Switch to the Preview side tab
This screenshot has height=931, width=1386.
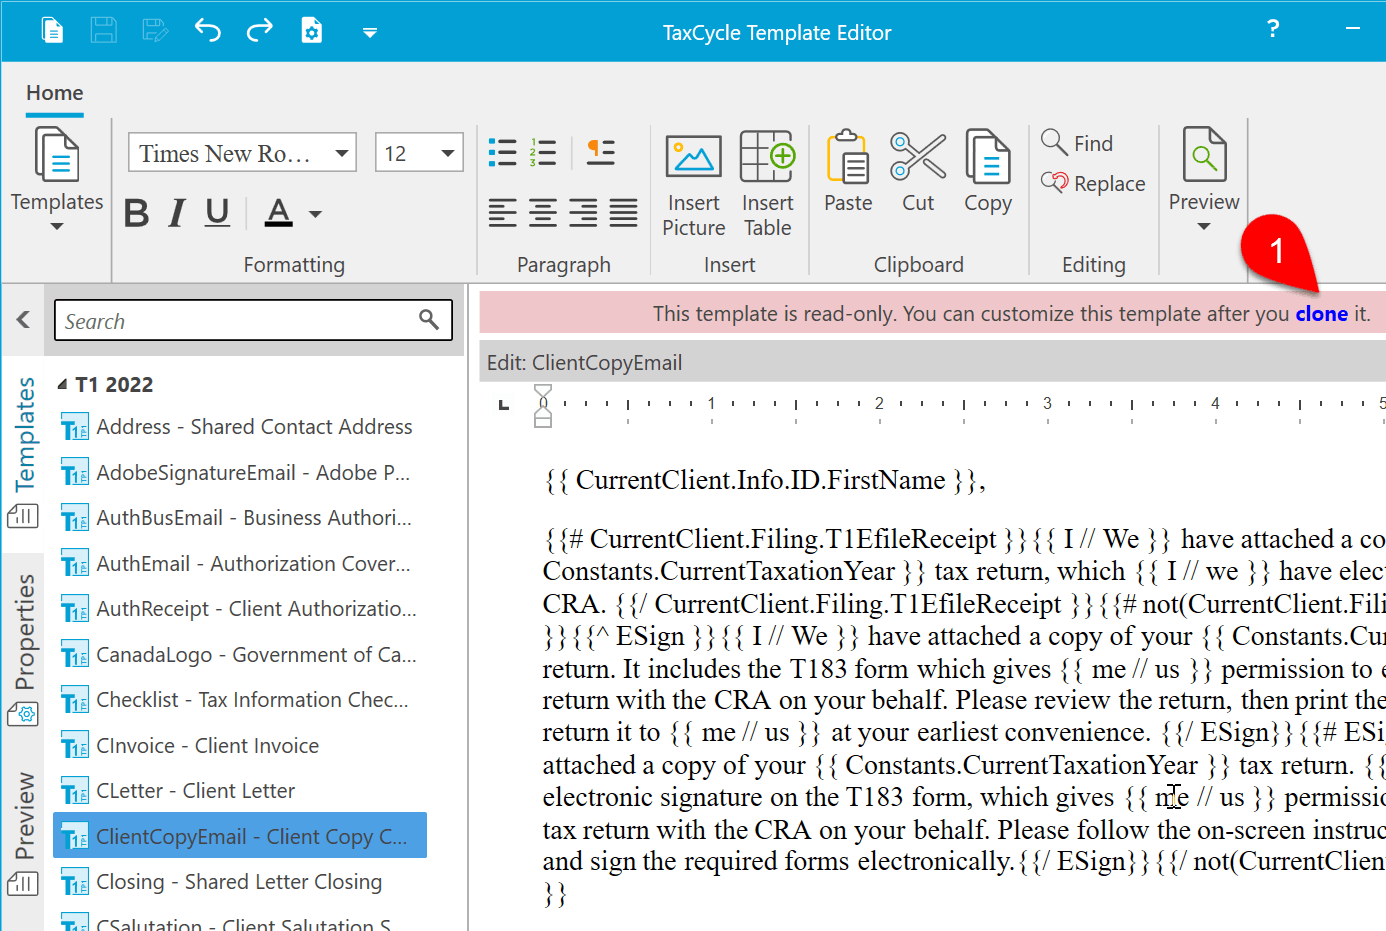tap(24, 816)
